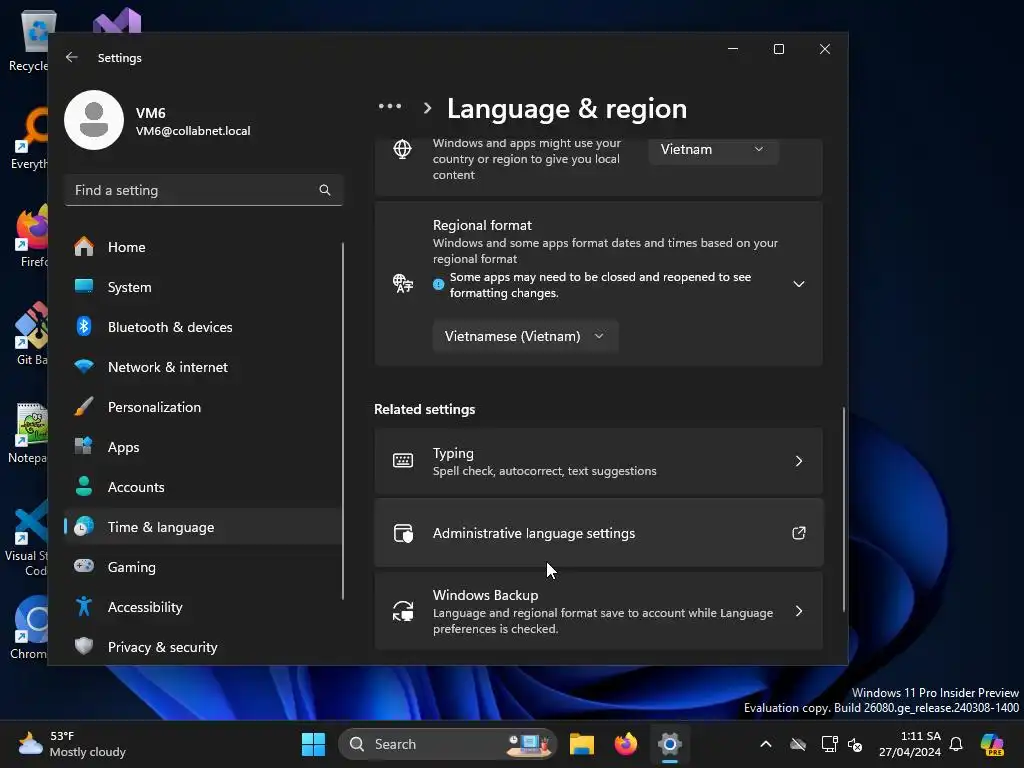The height and width of the screenshot is (768, 1024).
Task: Expand the breadcrumb ellipsis menu
Action: 390,106
